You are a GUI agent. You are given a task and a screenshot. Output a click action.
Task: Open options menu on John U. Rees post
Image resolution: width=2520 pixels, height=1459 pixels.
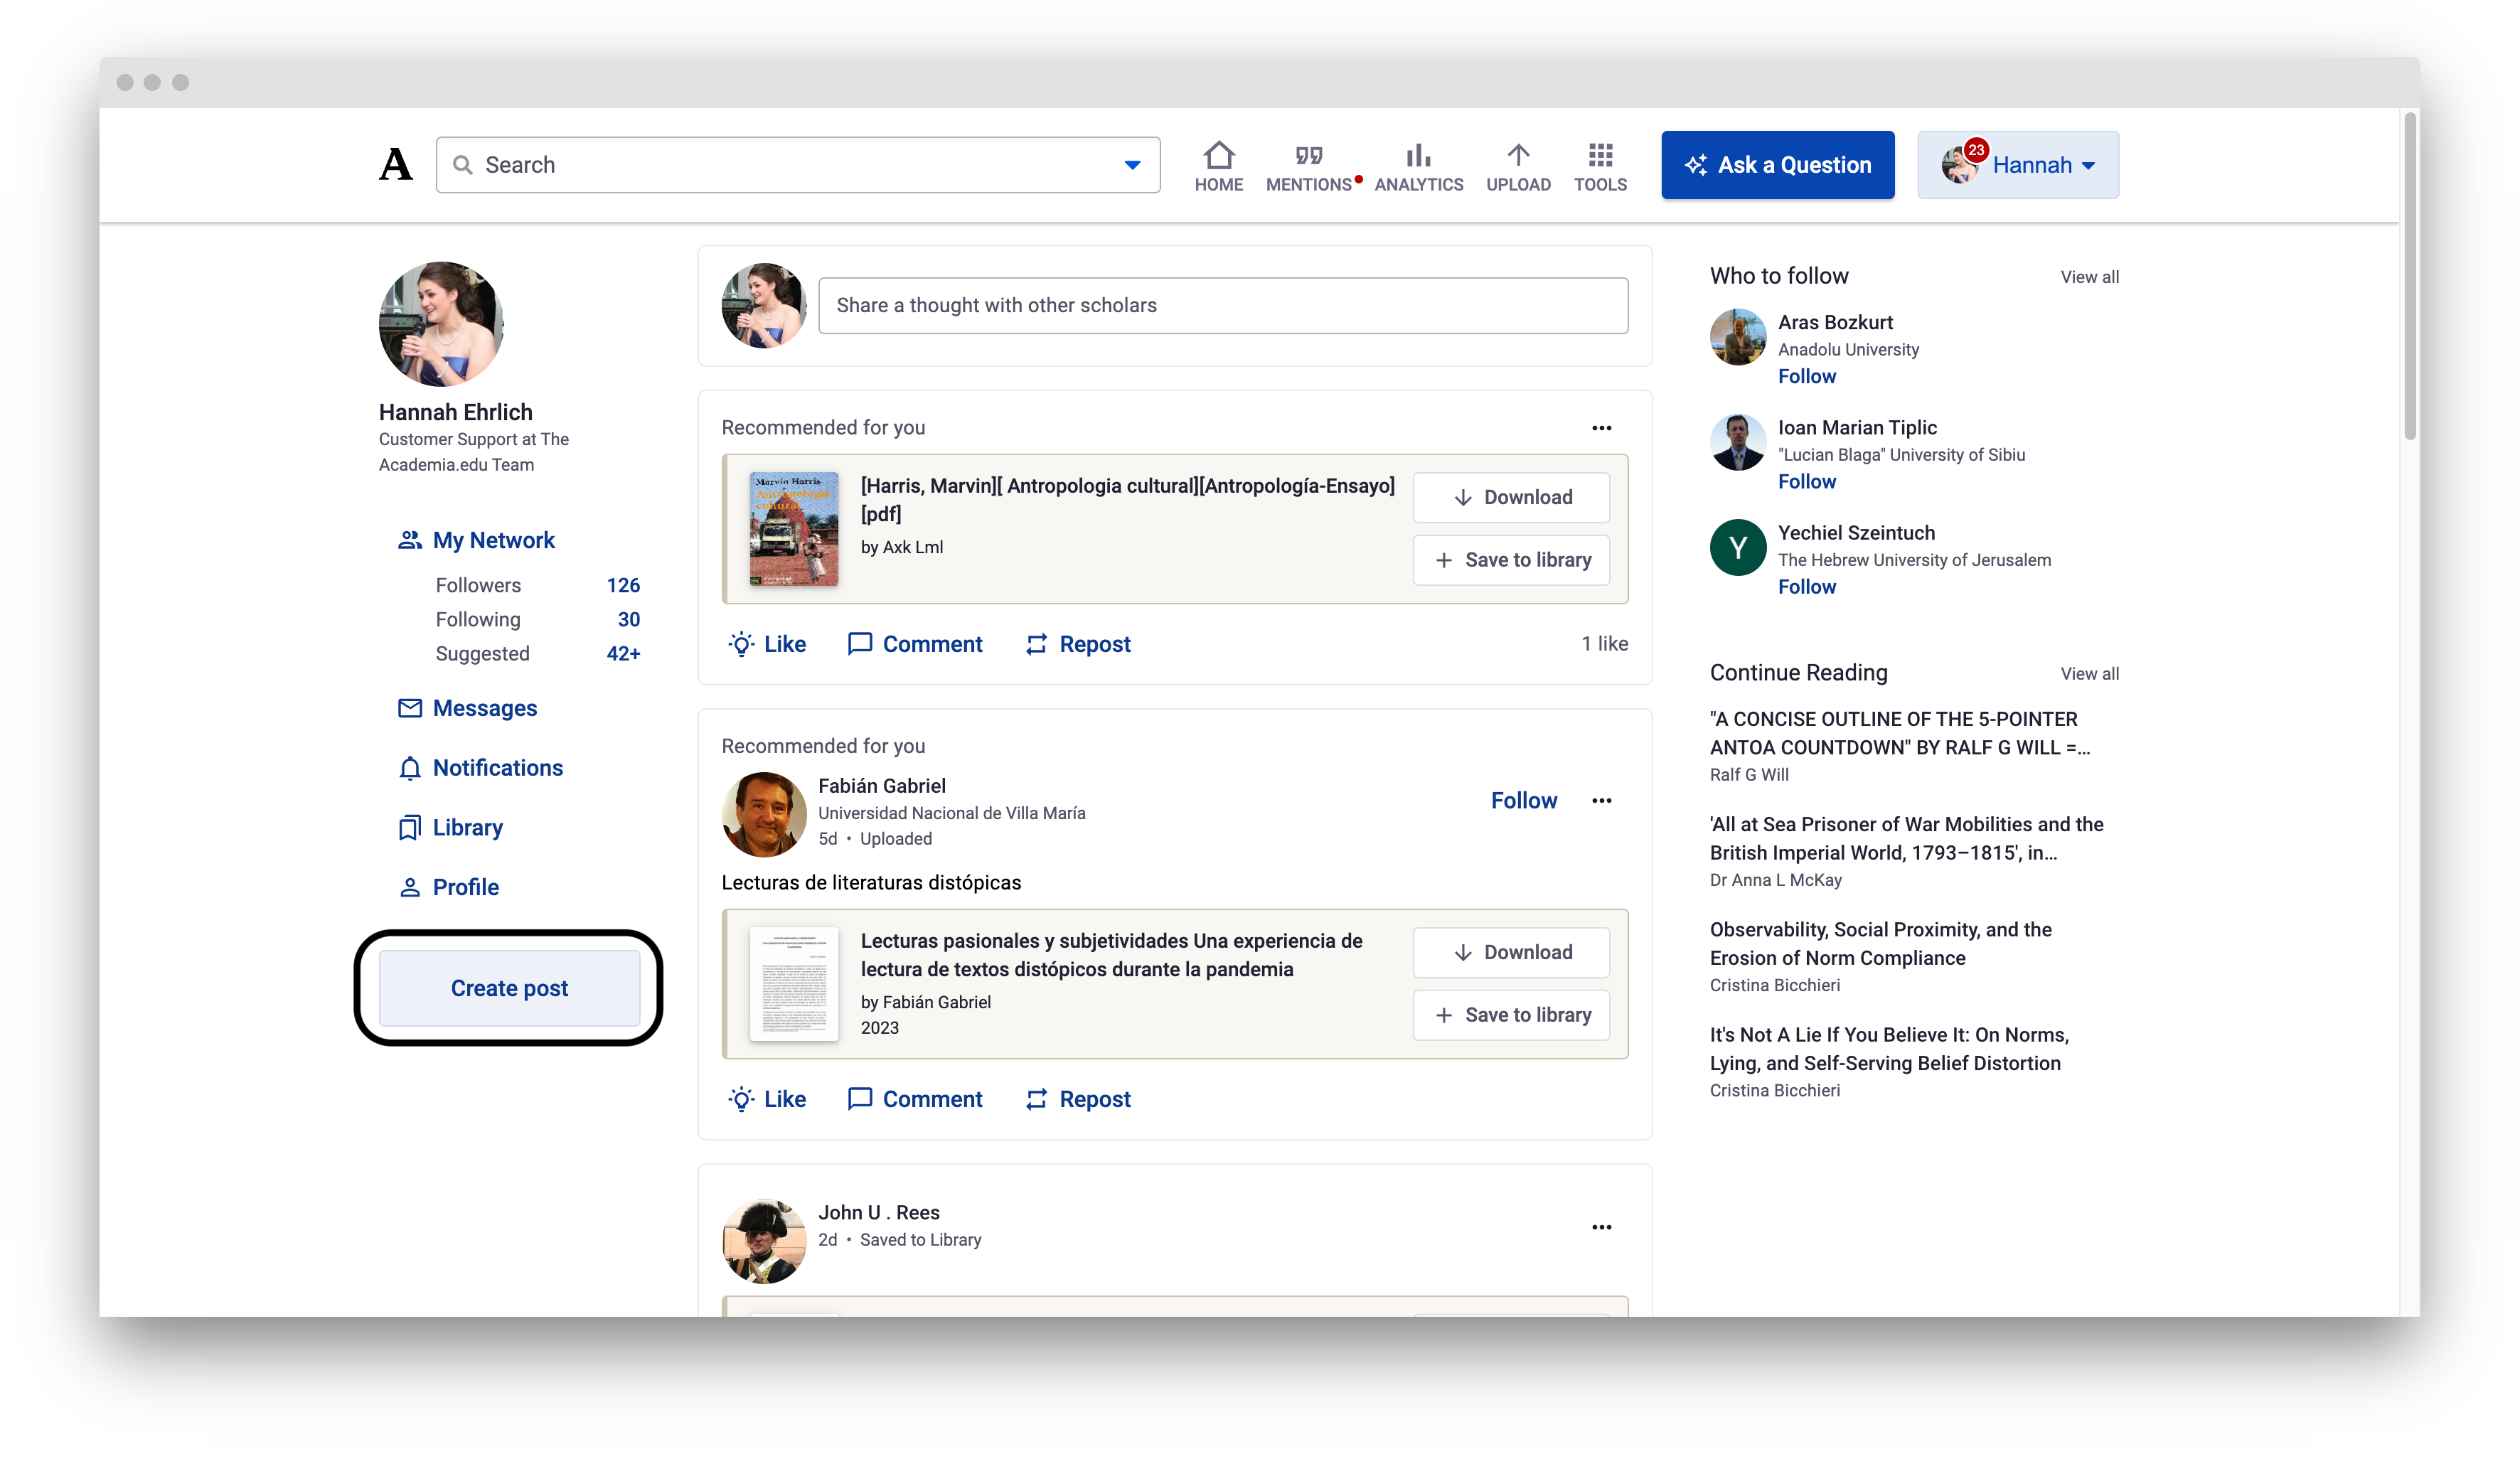pos(1601,1227)
